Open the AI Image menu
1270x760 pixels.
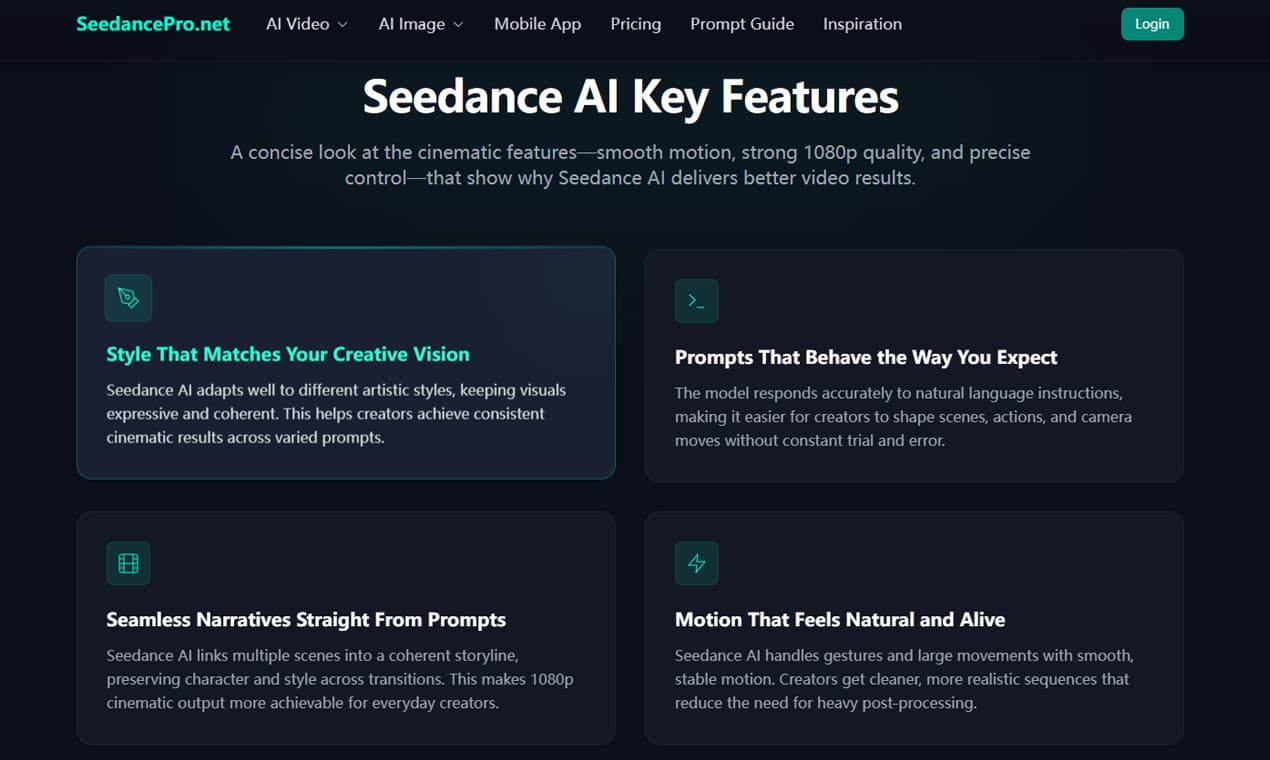[412, 24]
